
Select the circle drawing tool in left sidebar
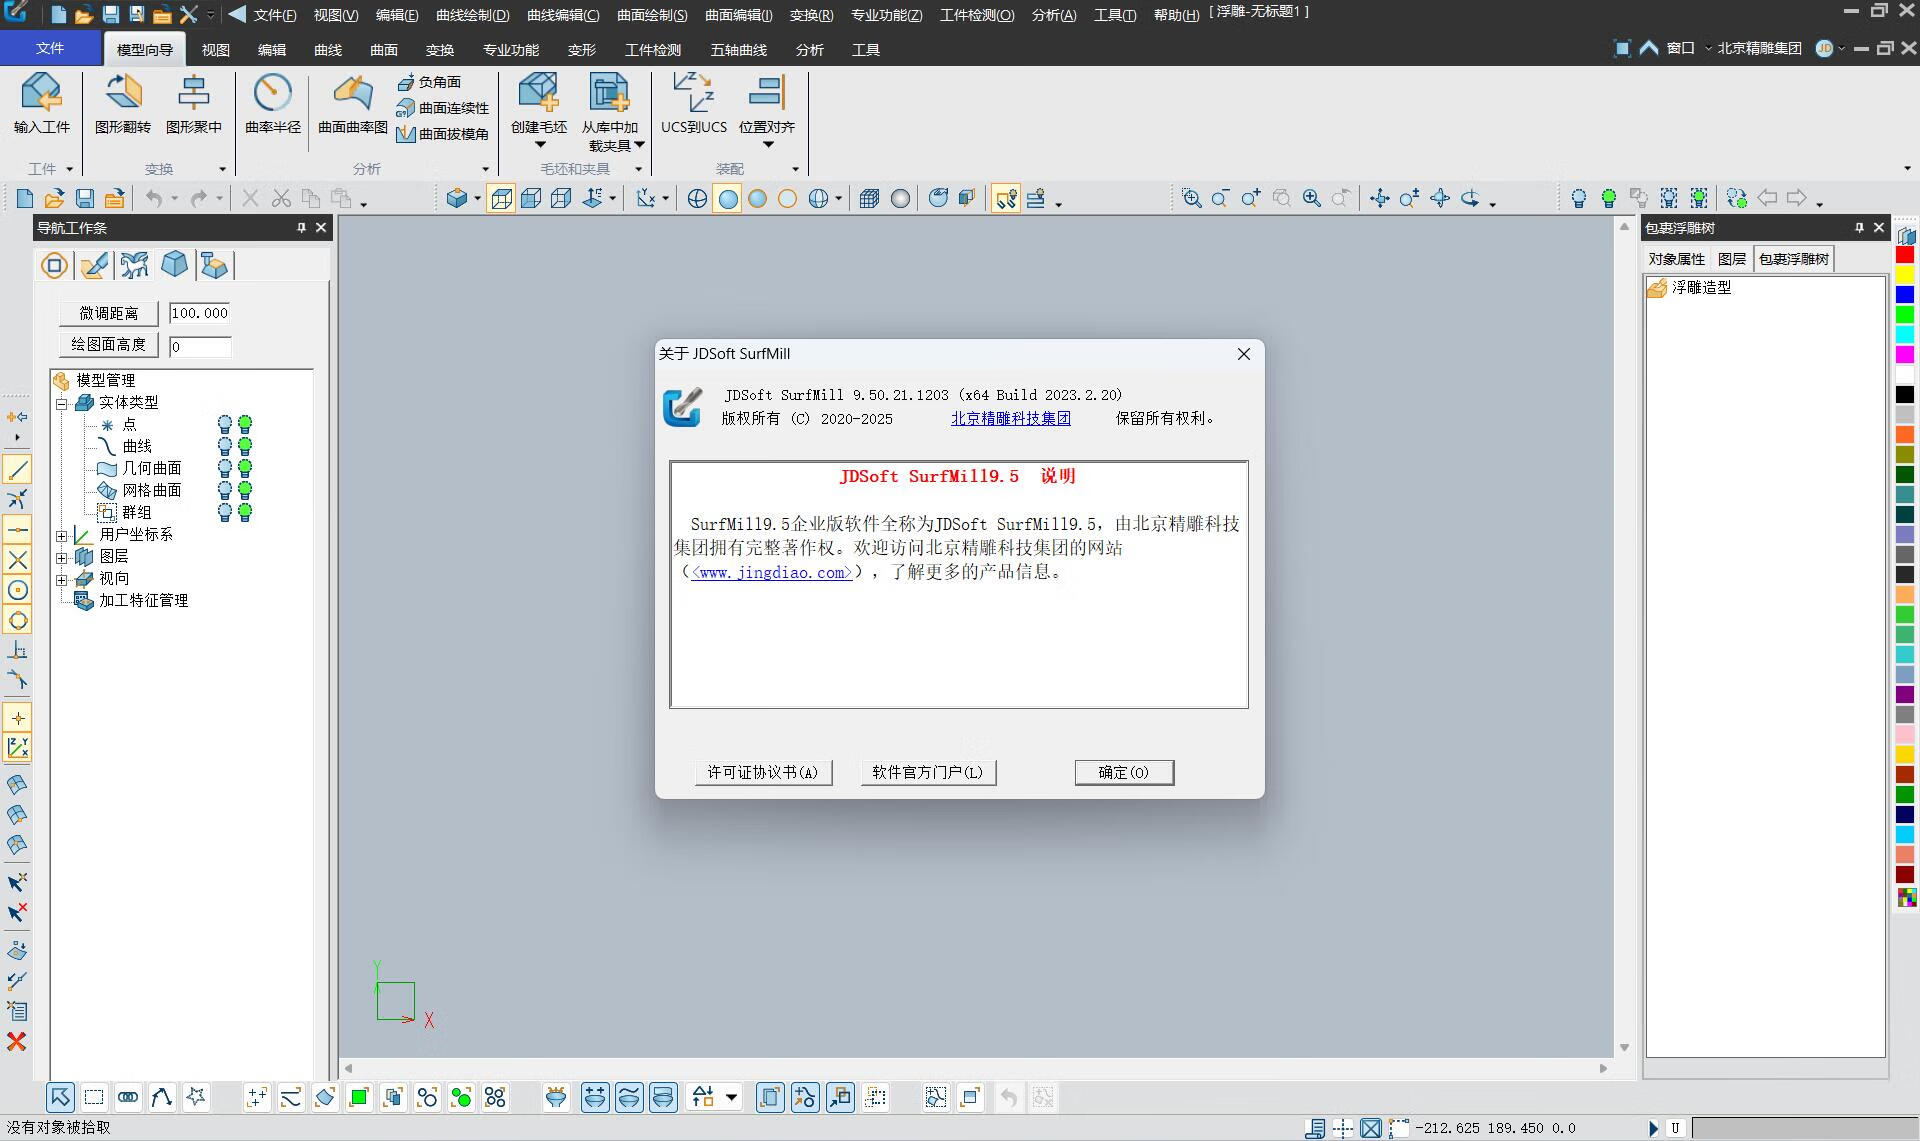pos(18,590)
